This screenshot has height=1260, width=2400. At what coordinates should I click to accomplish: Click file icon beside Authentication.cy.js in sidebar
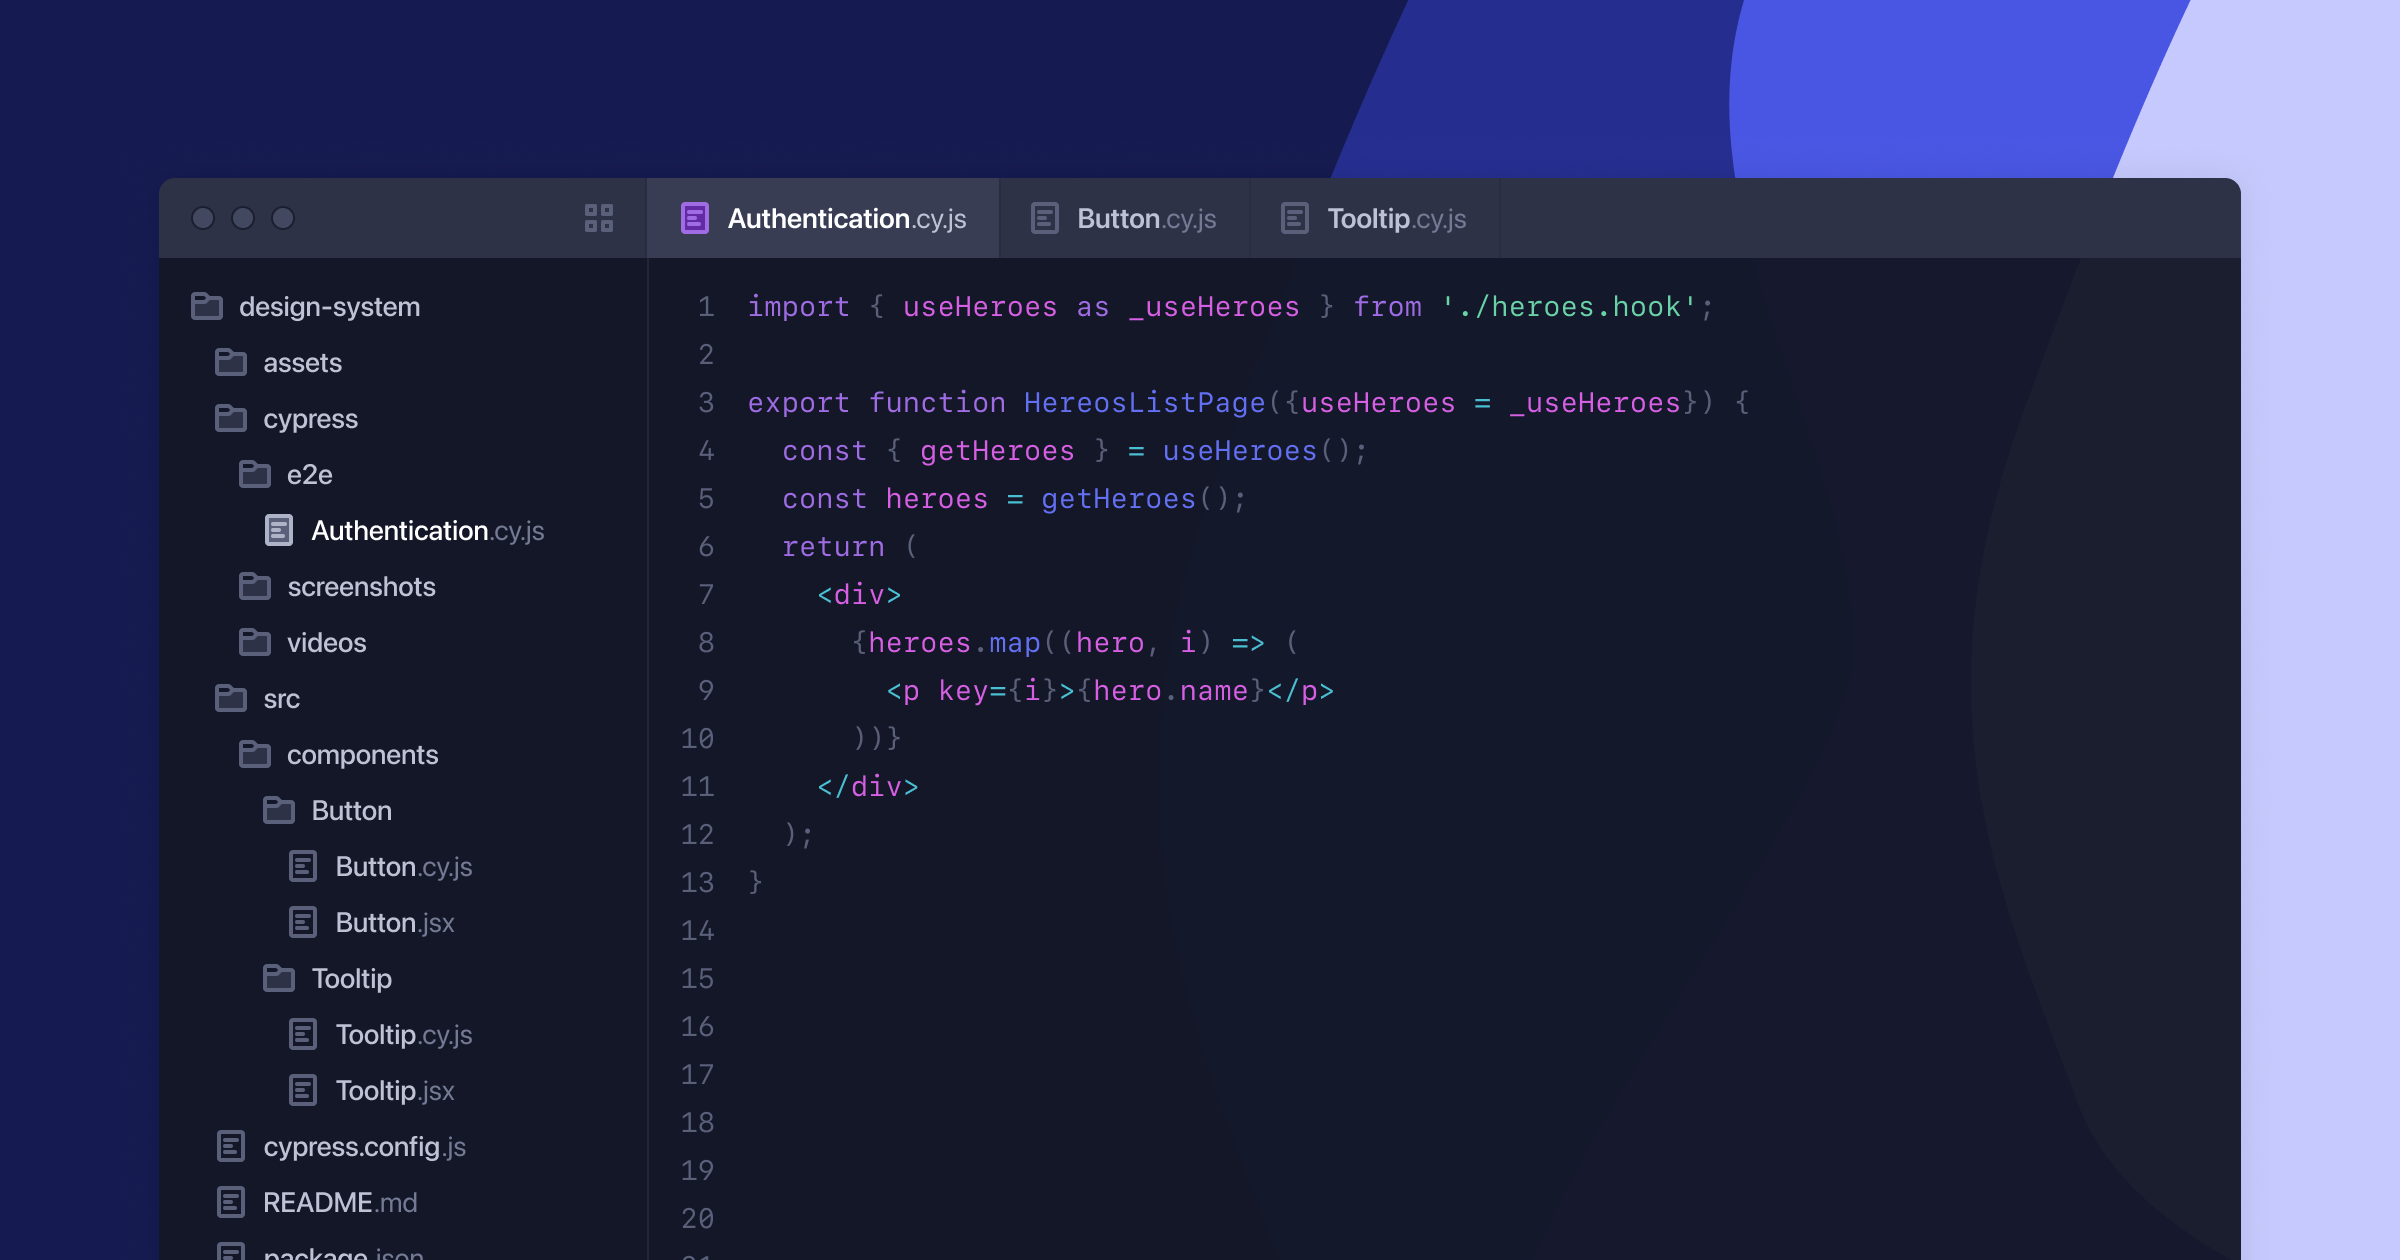279,530
